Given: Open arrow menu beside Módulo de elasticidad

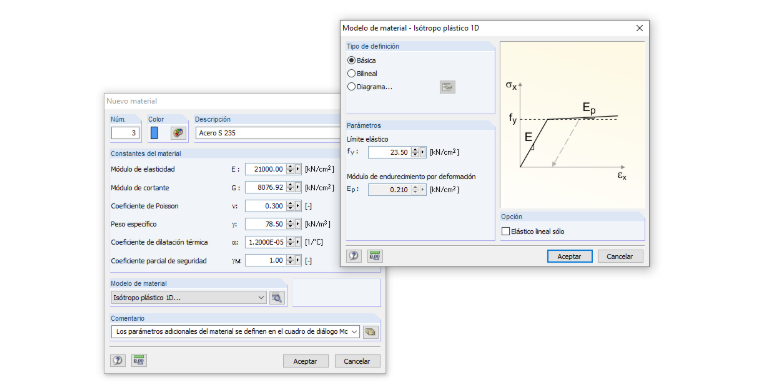Looking at the screenshot, I should click(298, 169).
